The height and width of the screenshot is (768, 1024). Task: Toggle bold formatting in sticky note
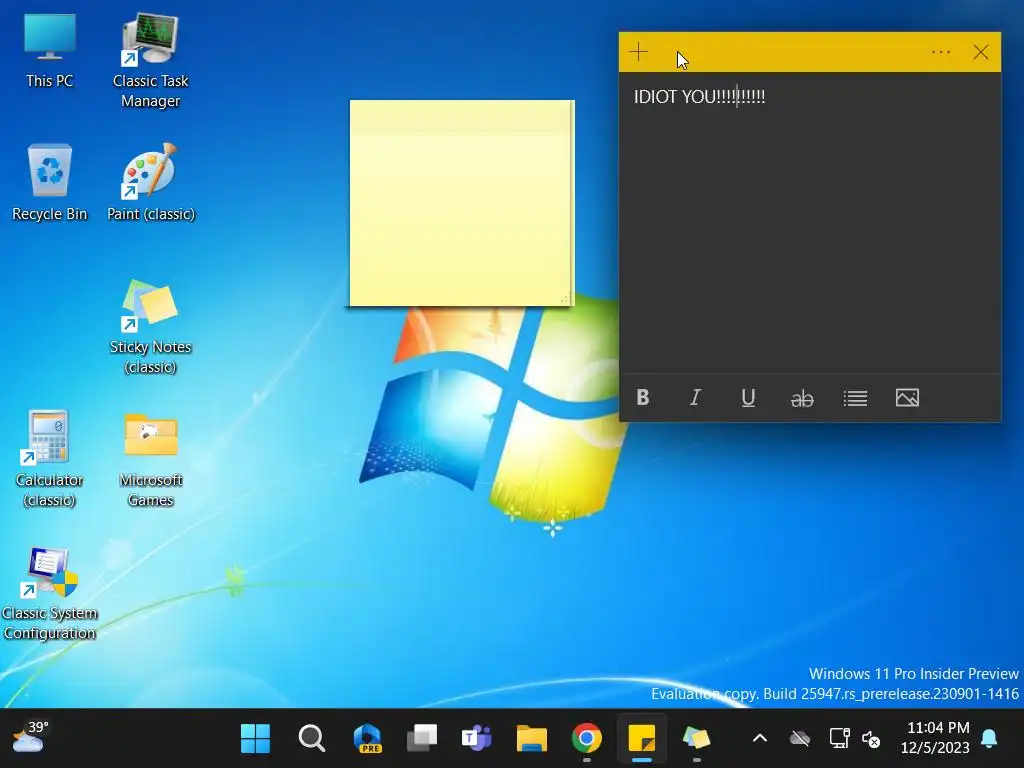(x=643, y=397)
